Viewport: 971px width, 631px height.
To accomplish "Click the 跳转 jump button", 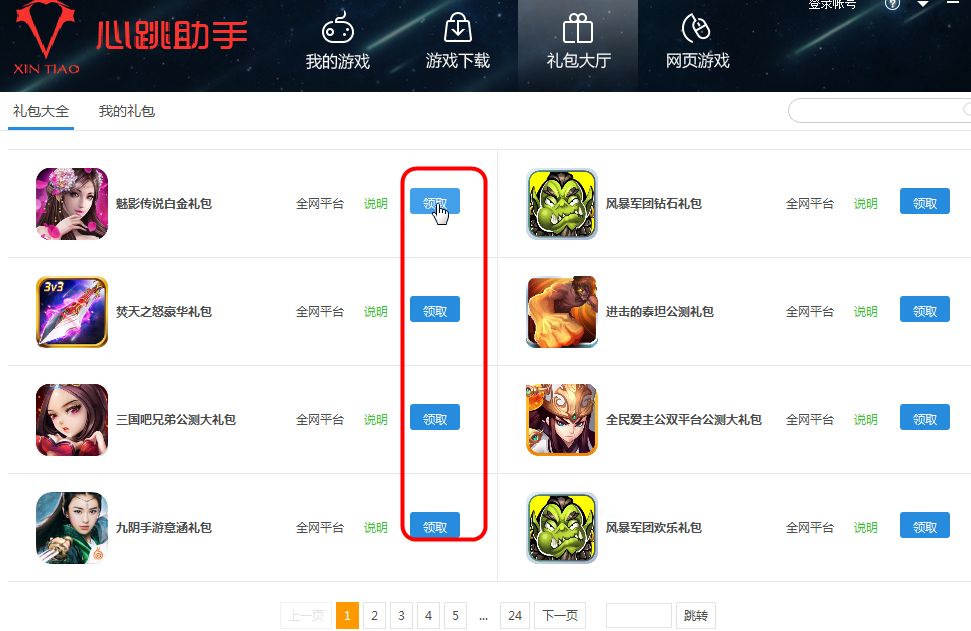I will pos(695,616).
